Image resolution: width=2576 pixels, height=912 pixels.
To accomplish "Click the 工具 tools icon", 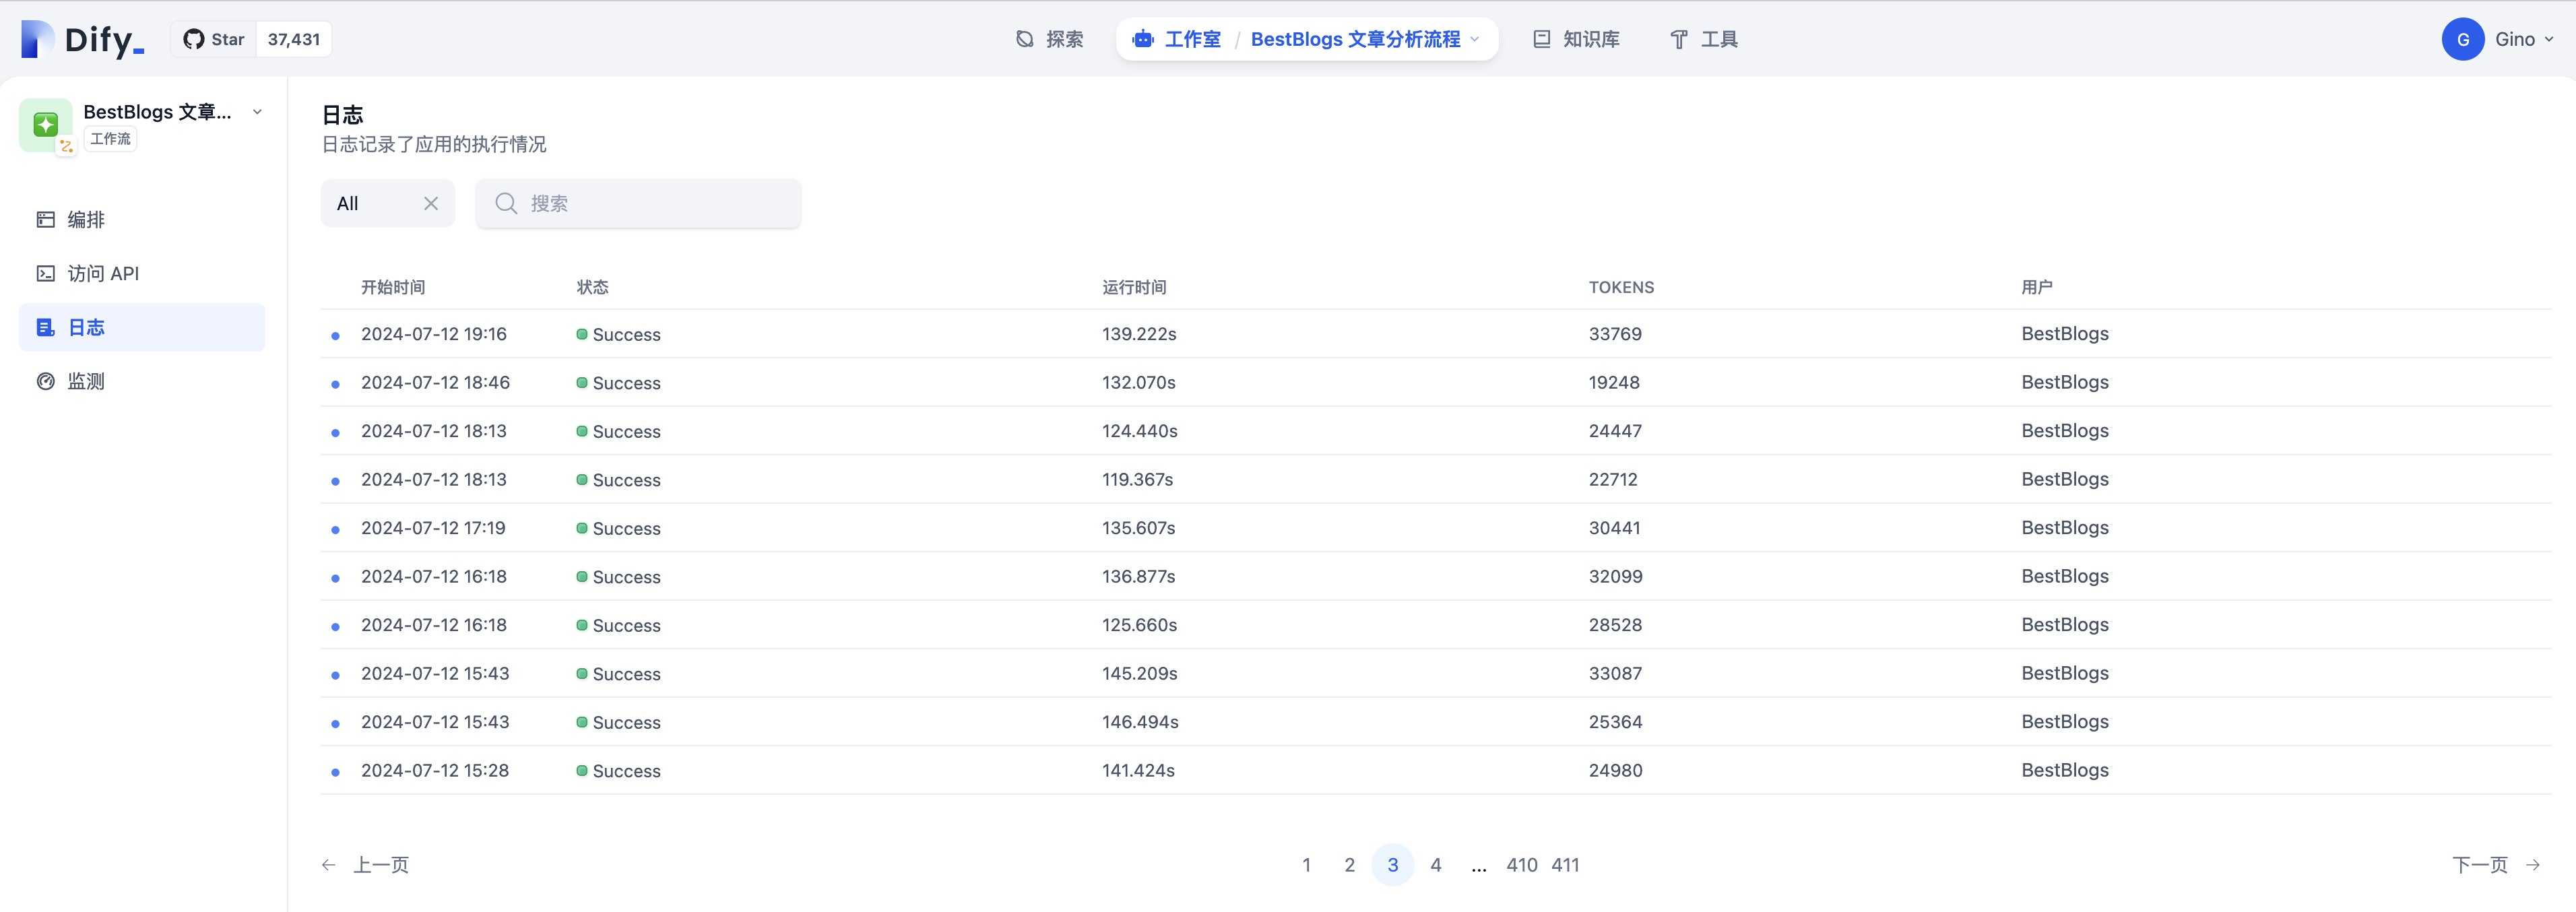I will [x=1679, y=39].
